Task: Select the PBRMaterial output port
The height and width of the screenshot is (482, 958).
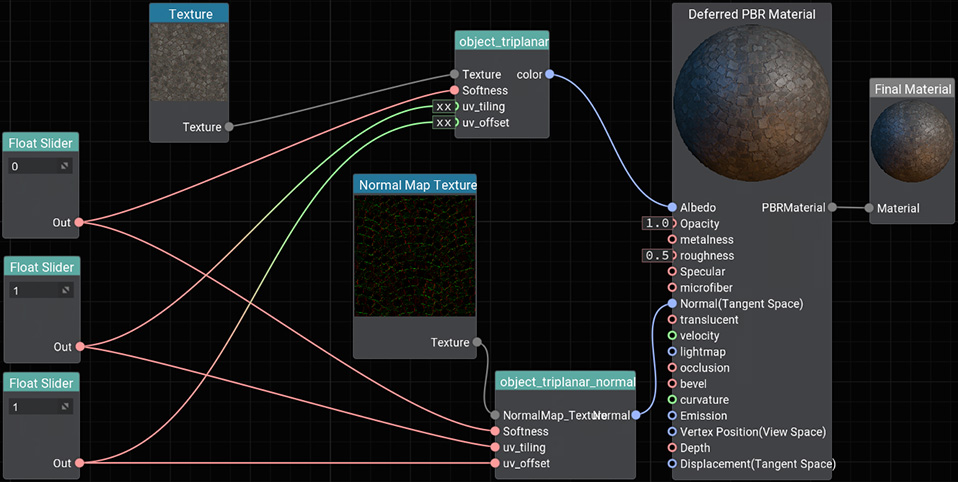Action: click(833, 208)
